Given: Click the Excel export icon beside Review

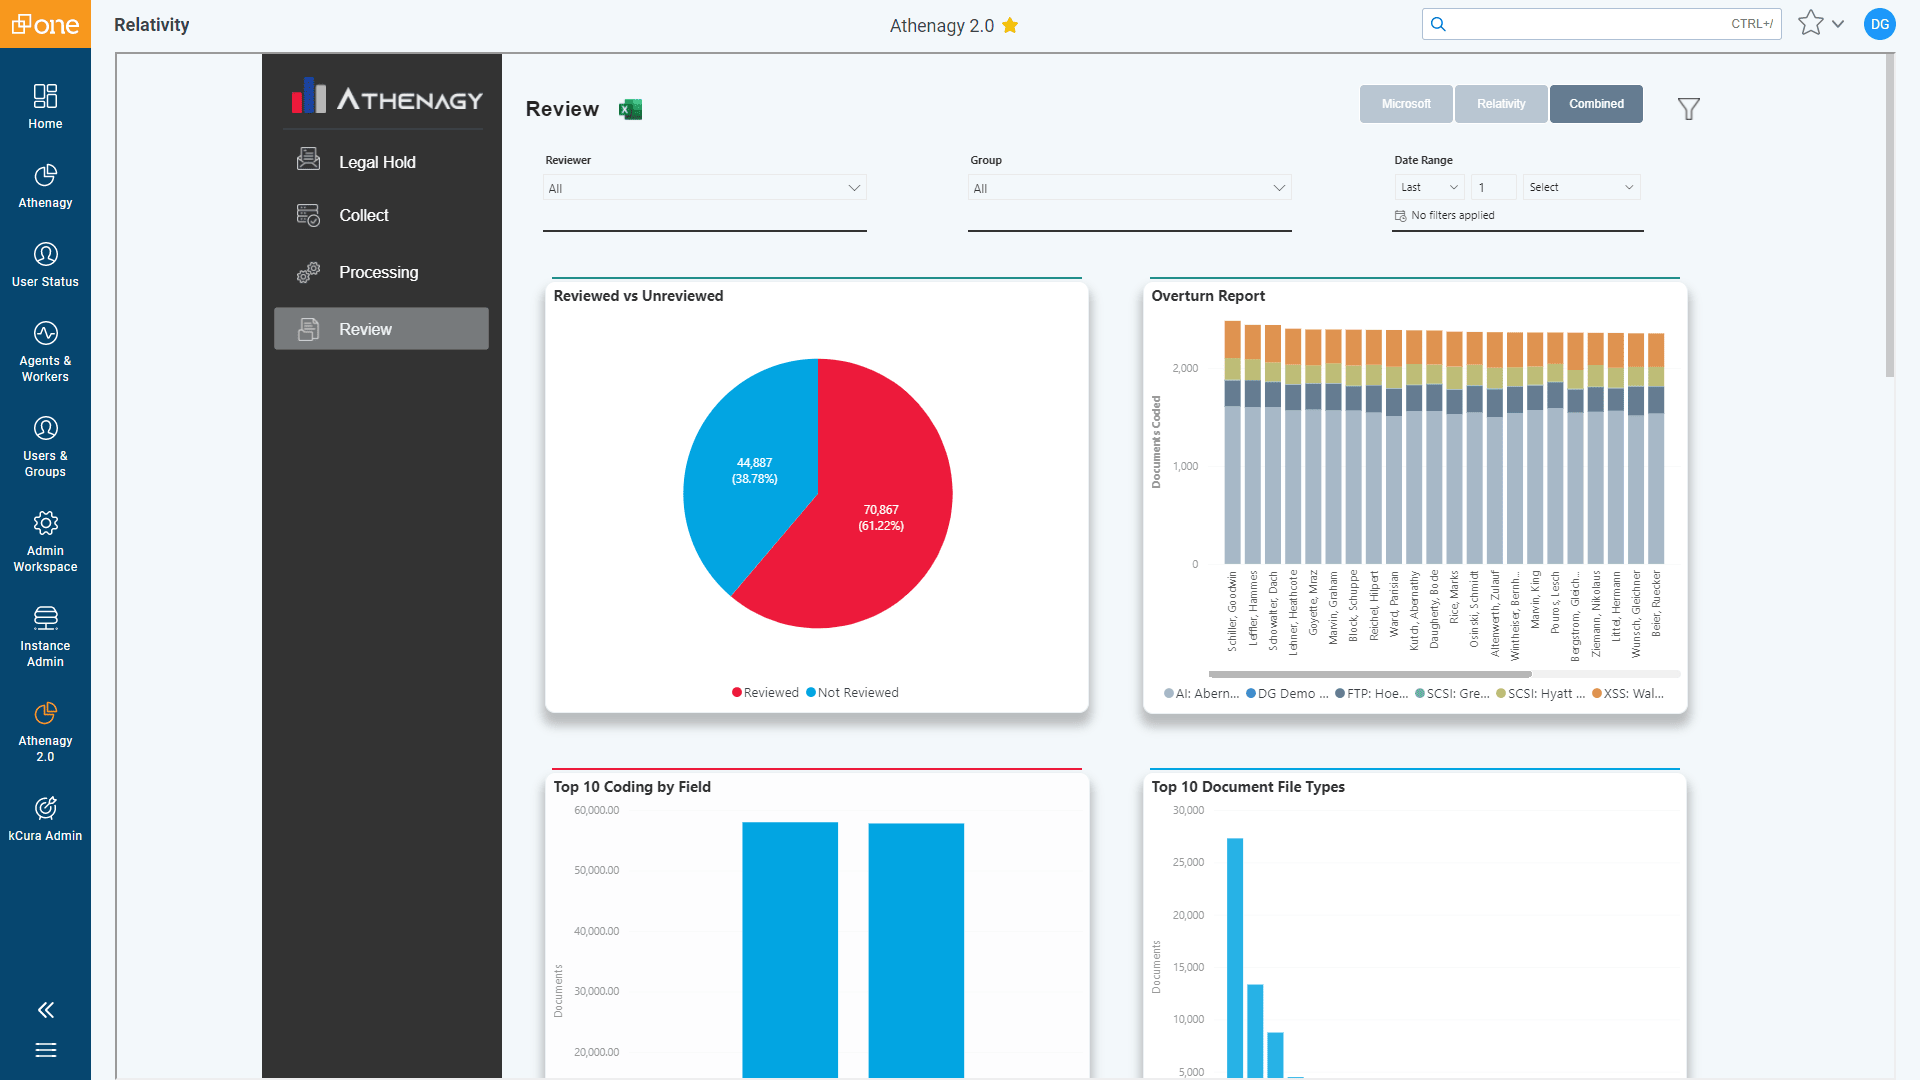Looking at the screenshot, I should tap(630, 109).
